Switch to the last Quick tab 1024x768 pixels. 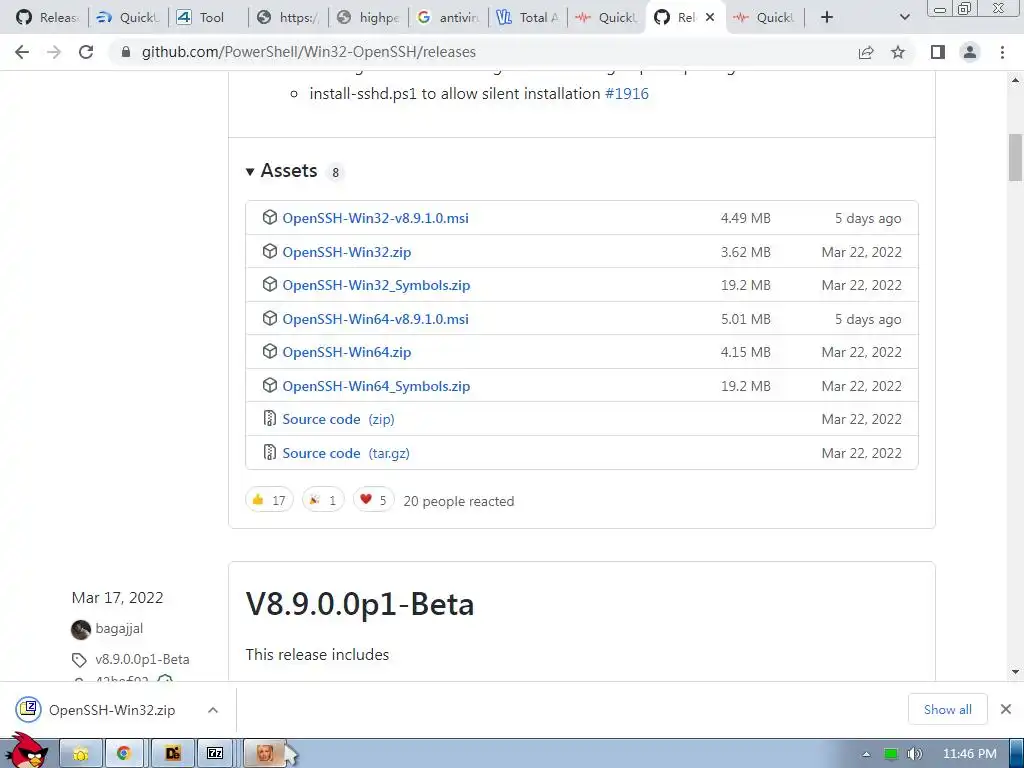764,17
